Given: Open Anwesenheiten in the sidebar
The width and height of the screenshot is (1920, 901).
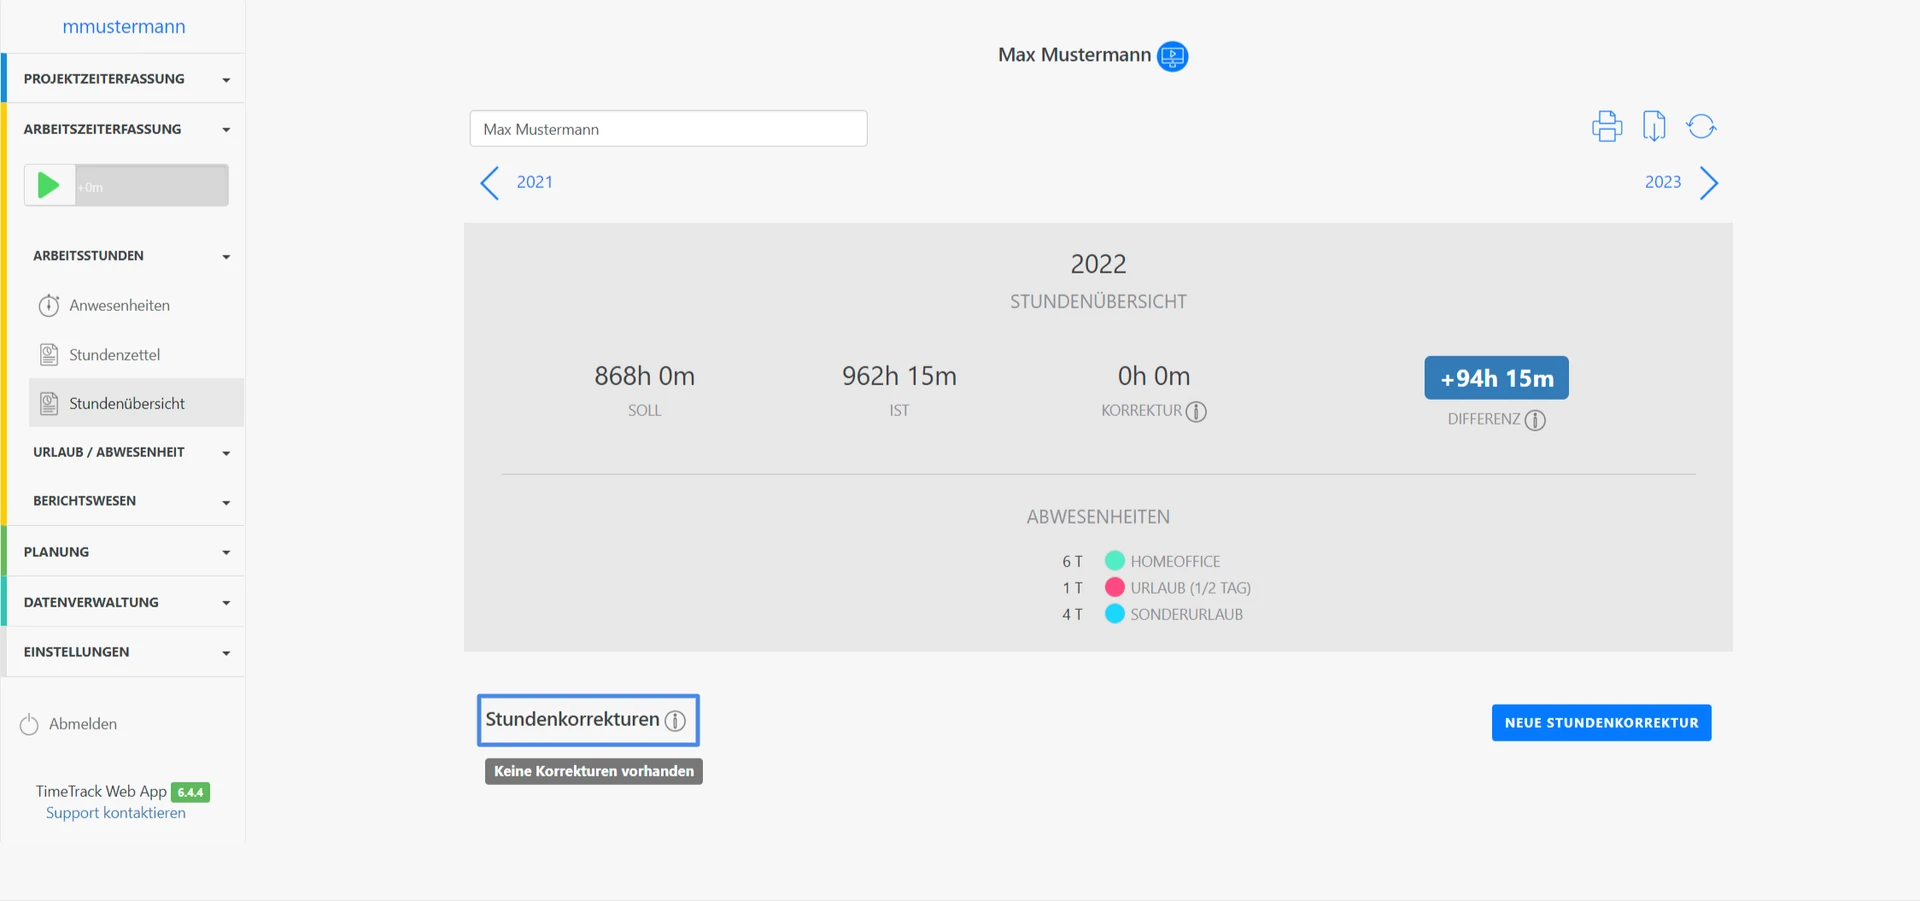Looking at the screenshot, I should pyautogui.click(x=119, y=305).
